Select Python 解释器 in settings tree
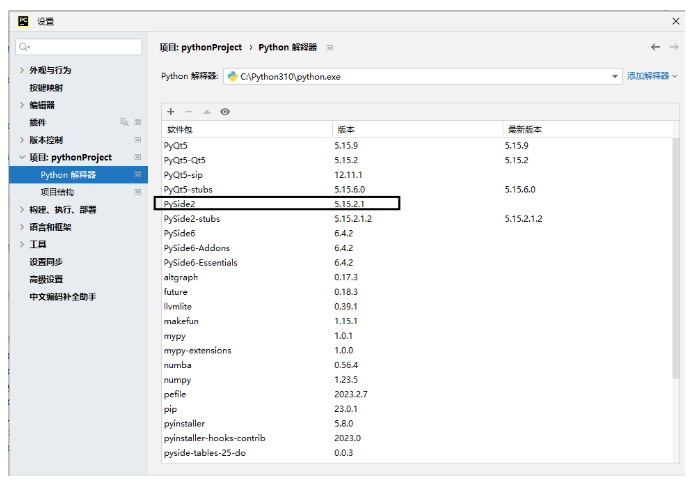Image resolution: width=694 pixels, height=485 pixels. pos(78,174)
